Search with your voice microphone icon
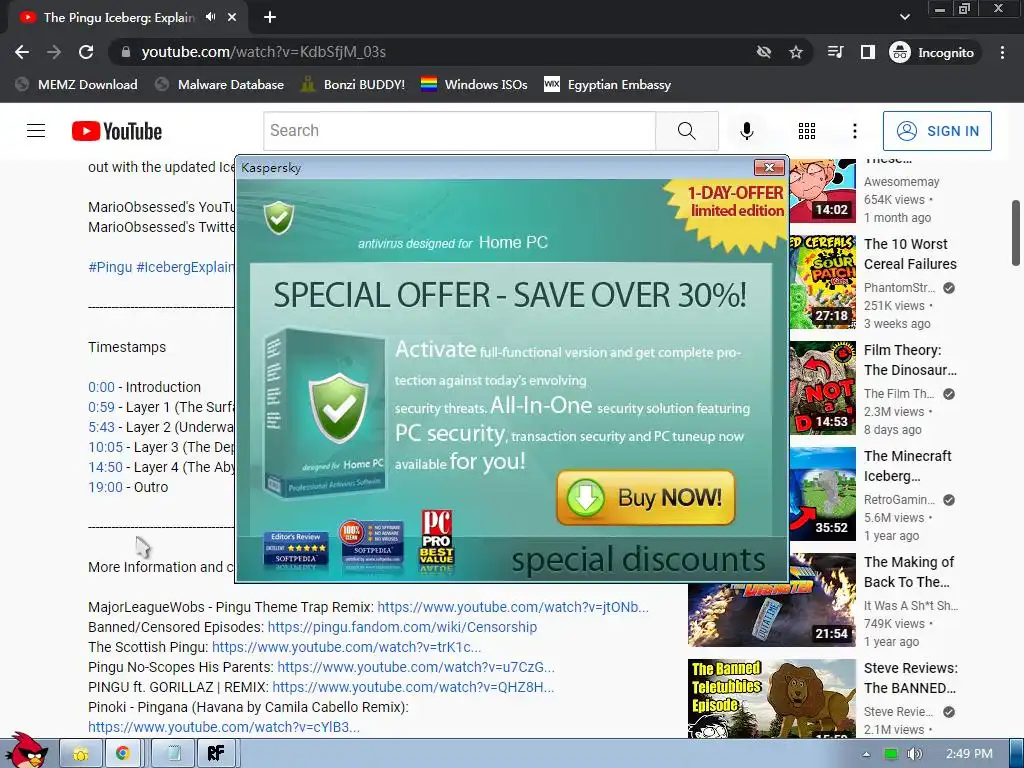Viewport: 1024px width, 768px height. pyautogui.click(x=746, y=131)
